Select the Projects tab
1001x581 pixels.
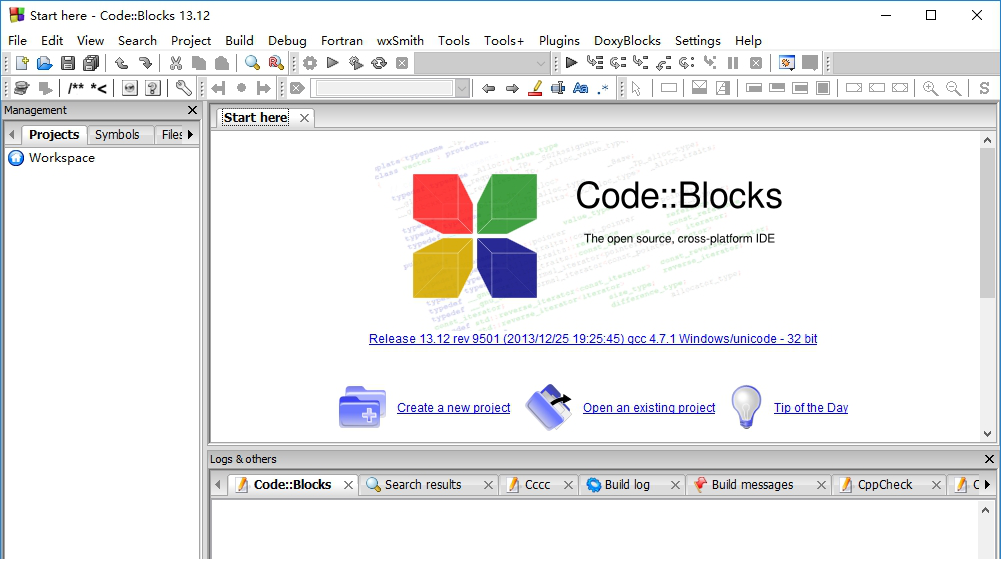54,135
